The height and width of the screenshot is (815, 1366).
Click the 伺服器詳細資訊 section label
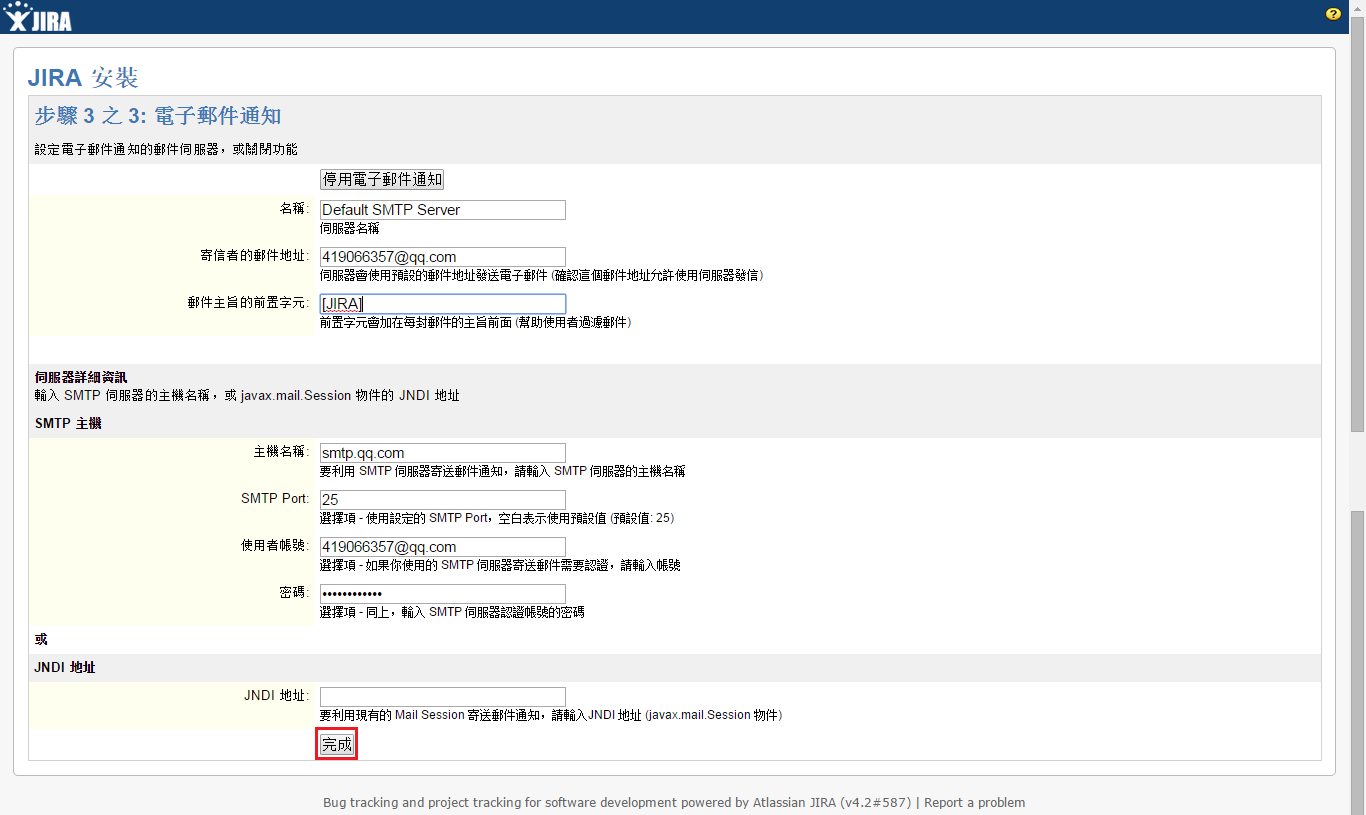81,377
